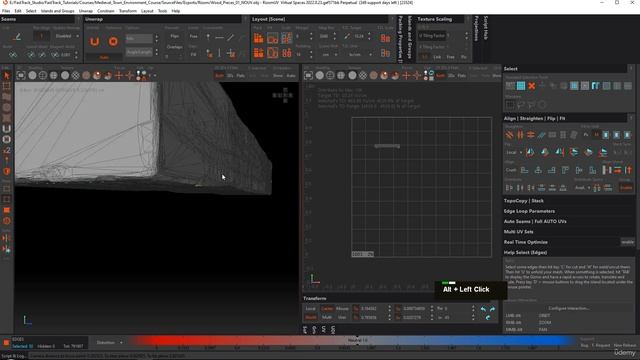Click the enable button beside Real Time Optimize
This screenshot has width=640, height=360.
(627, 242)
